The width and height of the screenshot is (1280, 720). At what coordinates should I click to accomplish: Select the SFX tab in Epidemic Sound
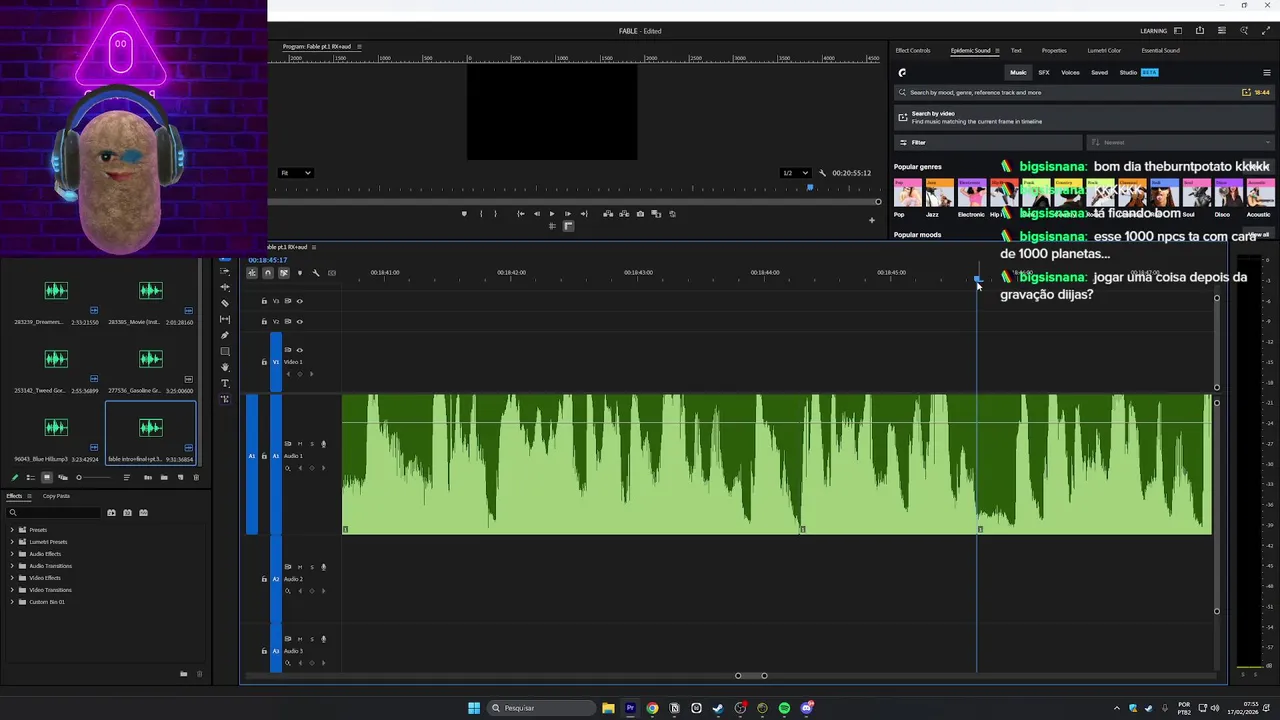[1044, 72]
